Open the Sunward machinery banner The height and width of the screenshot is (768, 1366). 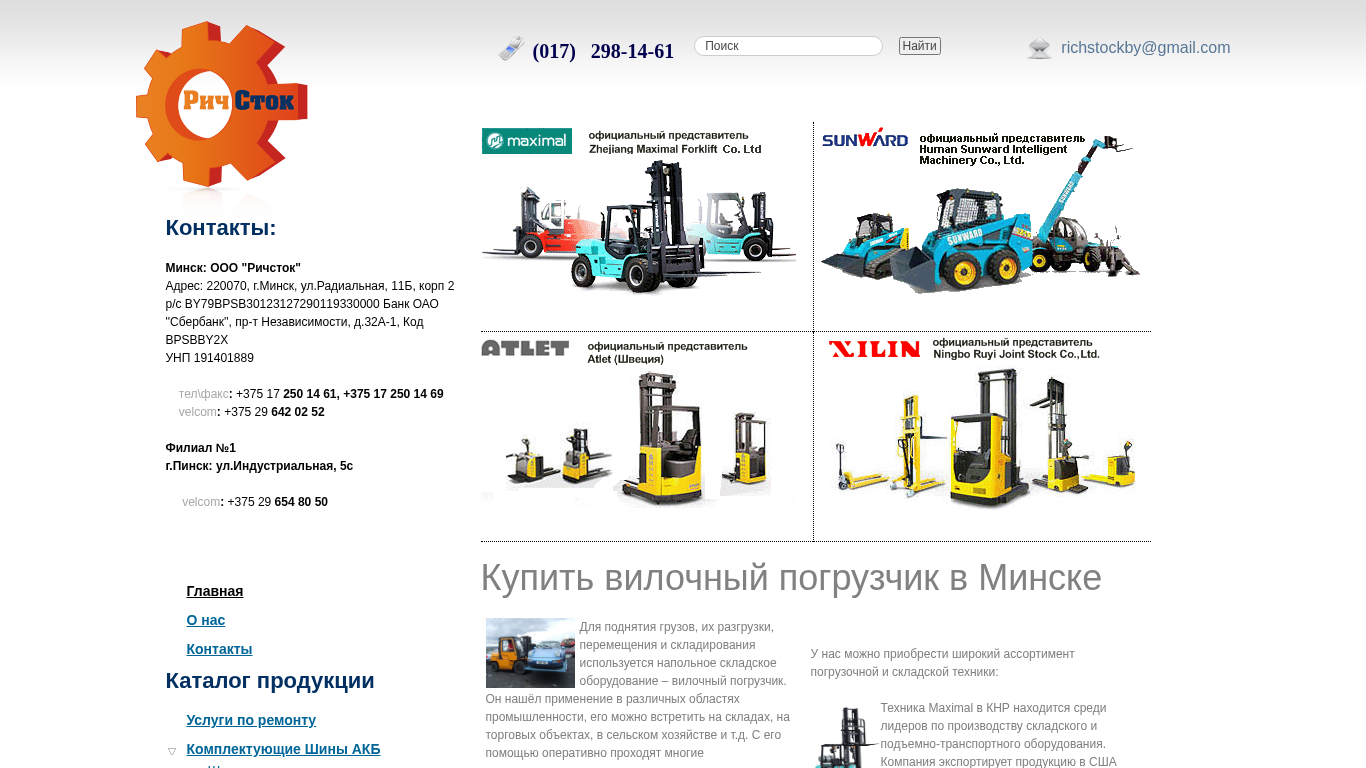click(981, 211)
